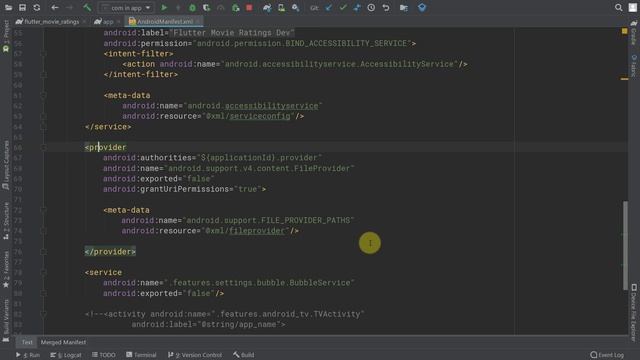The height and width of the screenshot is (360, 640).
Task: Open the Logcat tool window
Action: coord(66,355)
